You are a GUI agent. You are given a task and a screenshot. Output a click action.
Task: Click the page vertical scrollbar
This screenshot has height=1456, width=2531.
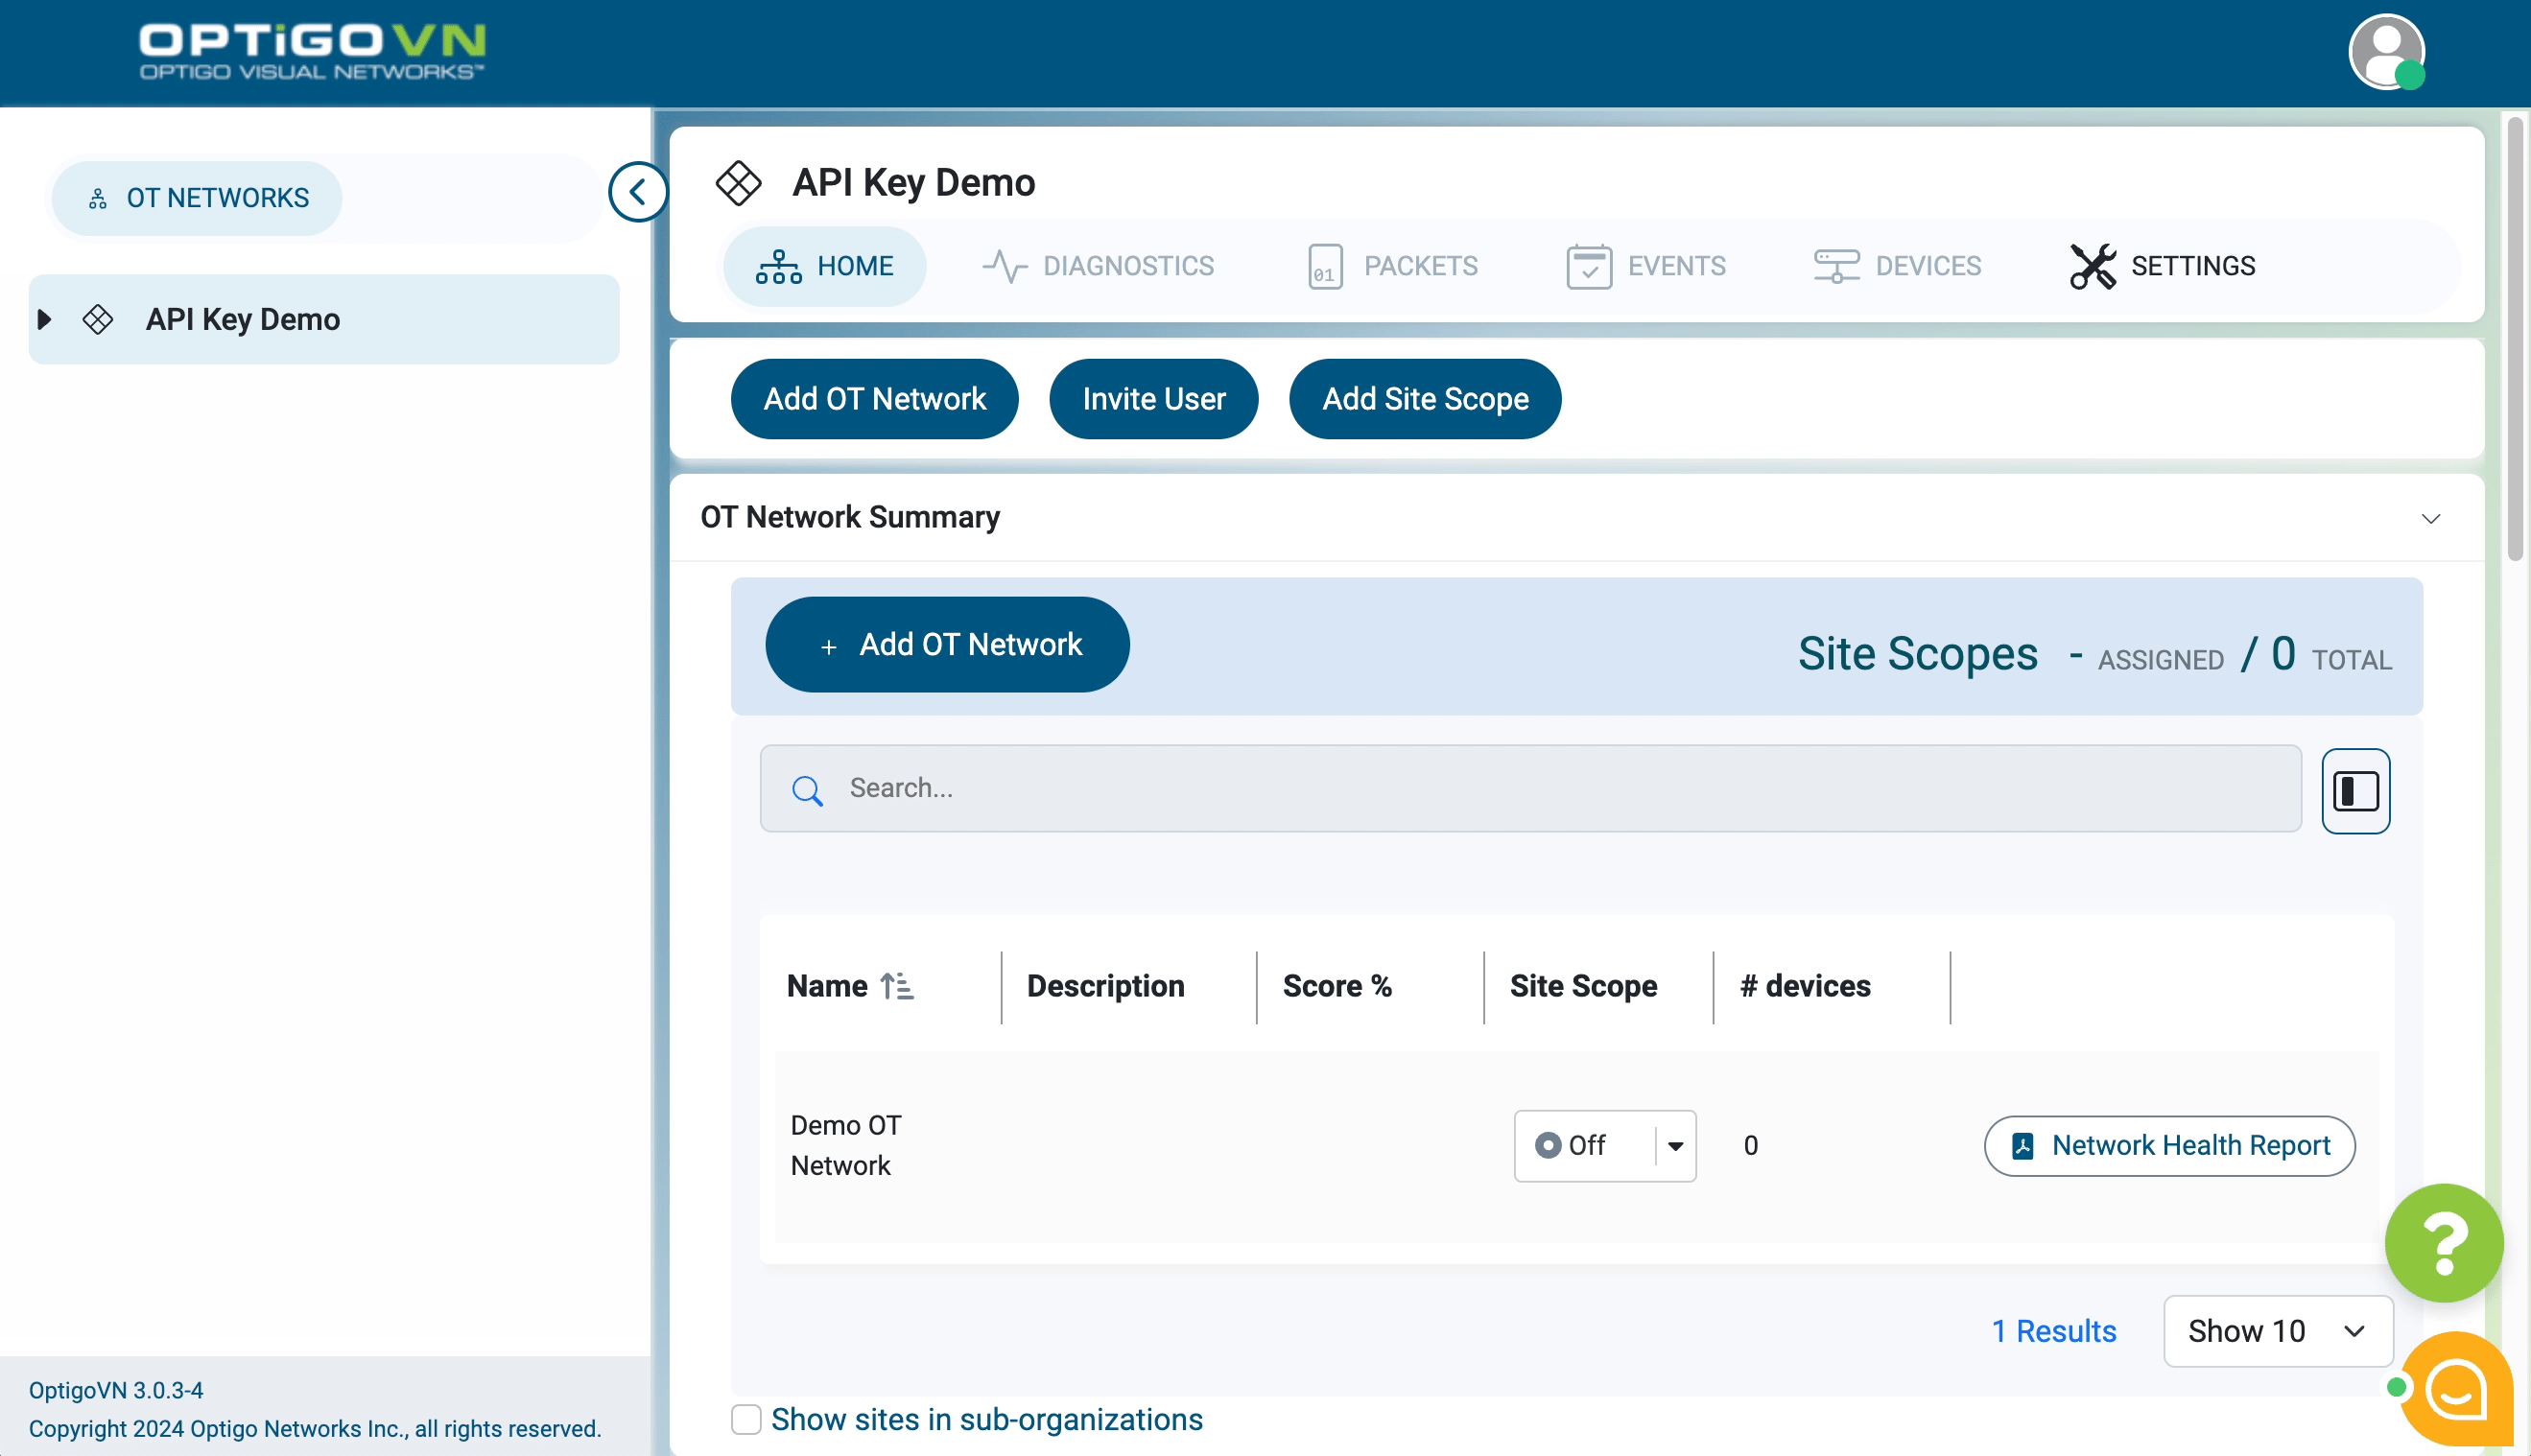(2514, 340)
